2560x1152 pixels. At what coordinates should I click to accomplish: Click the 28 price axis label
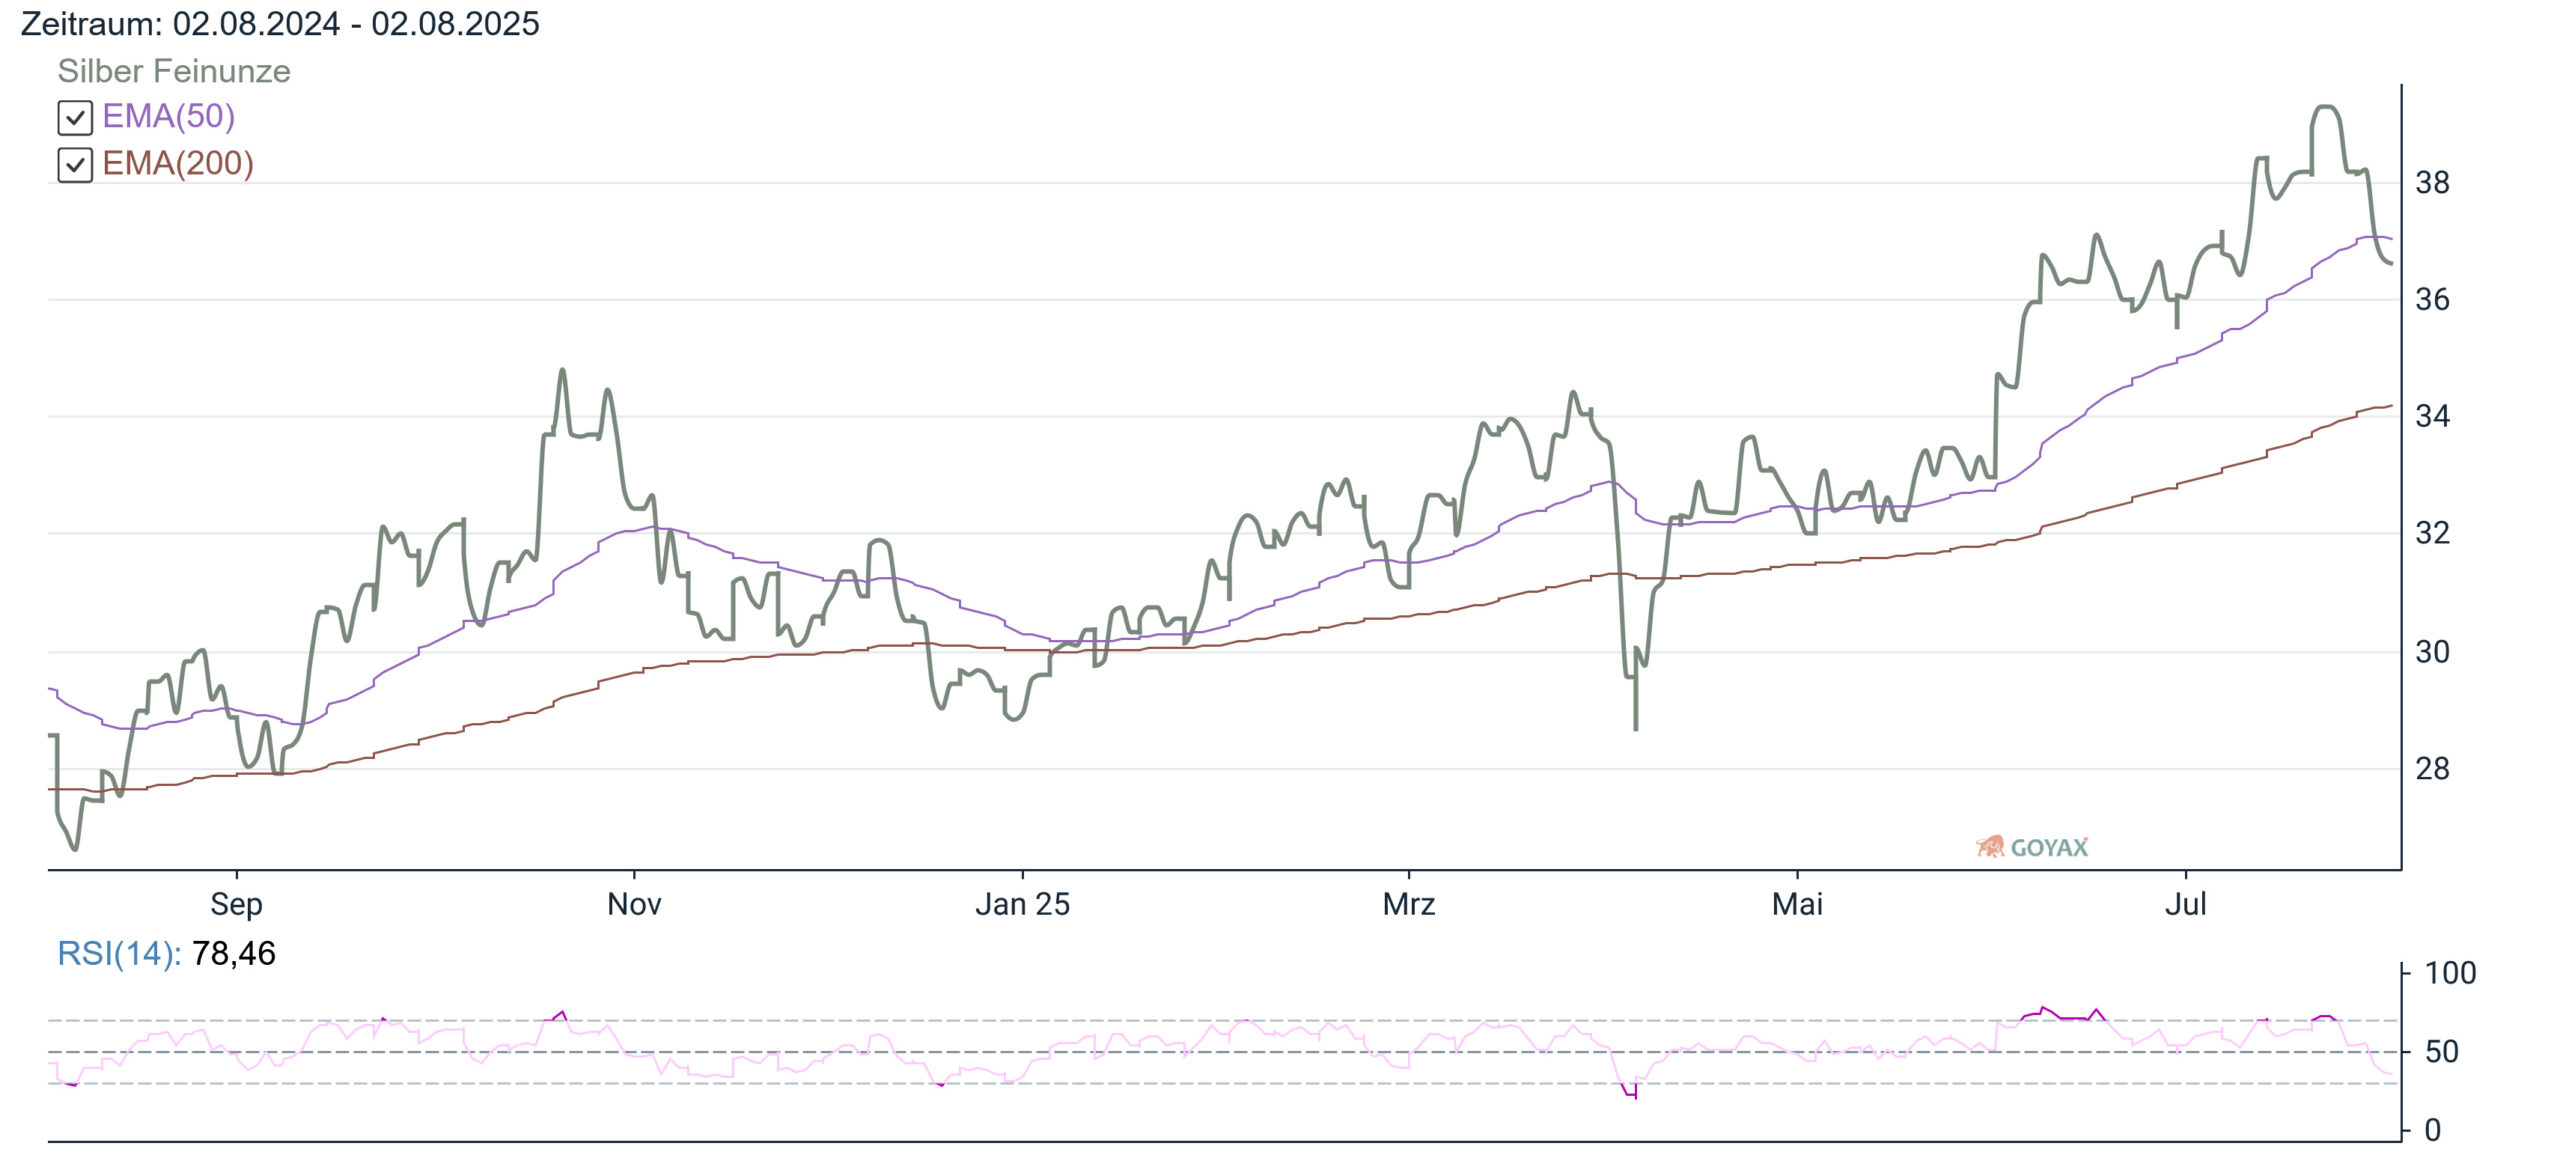(2432, 769)
